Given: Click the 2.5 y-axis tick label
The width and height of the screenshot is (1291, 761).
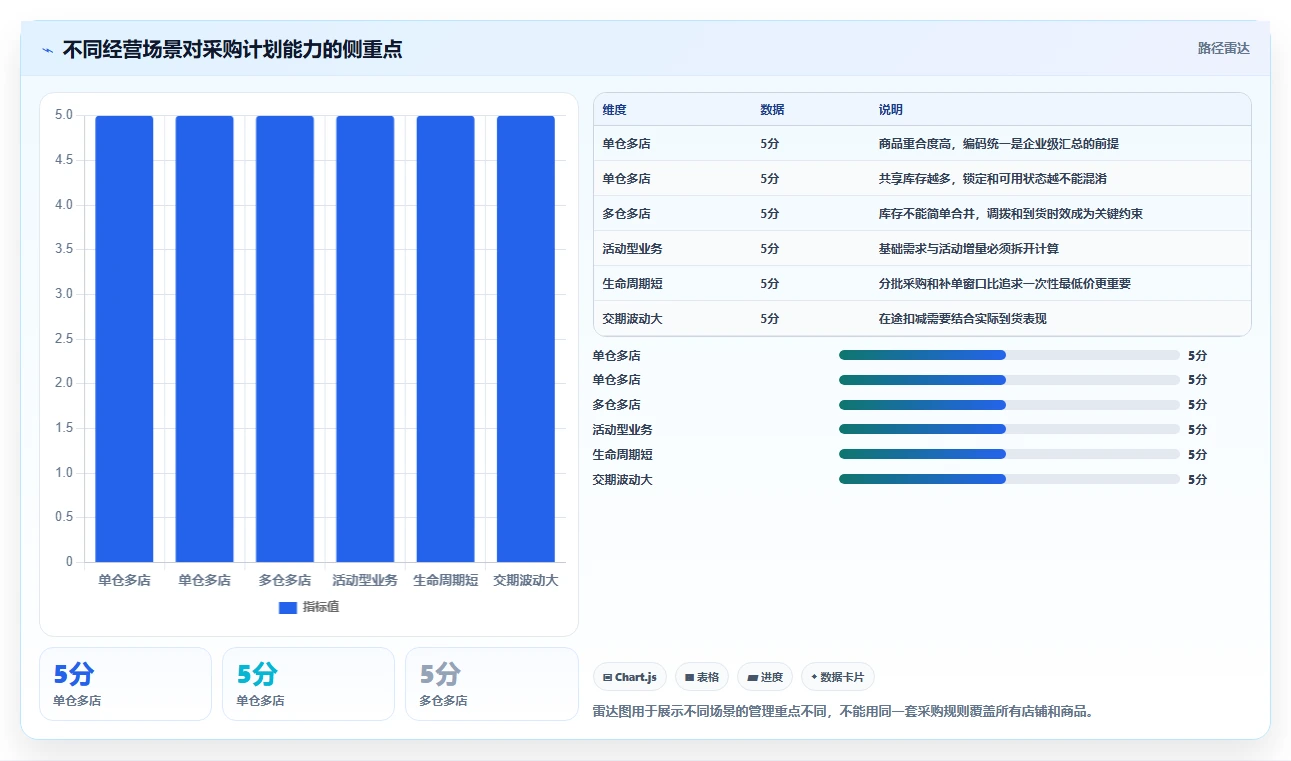Looking at the screenshot, I should coord(62,339).
